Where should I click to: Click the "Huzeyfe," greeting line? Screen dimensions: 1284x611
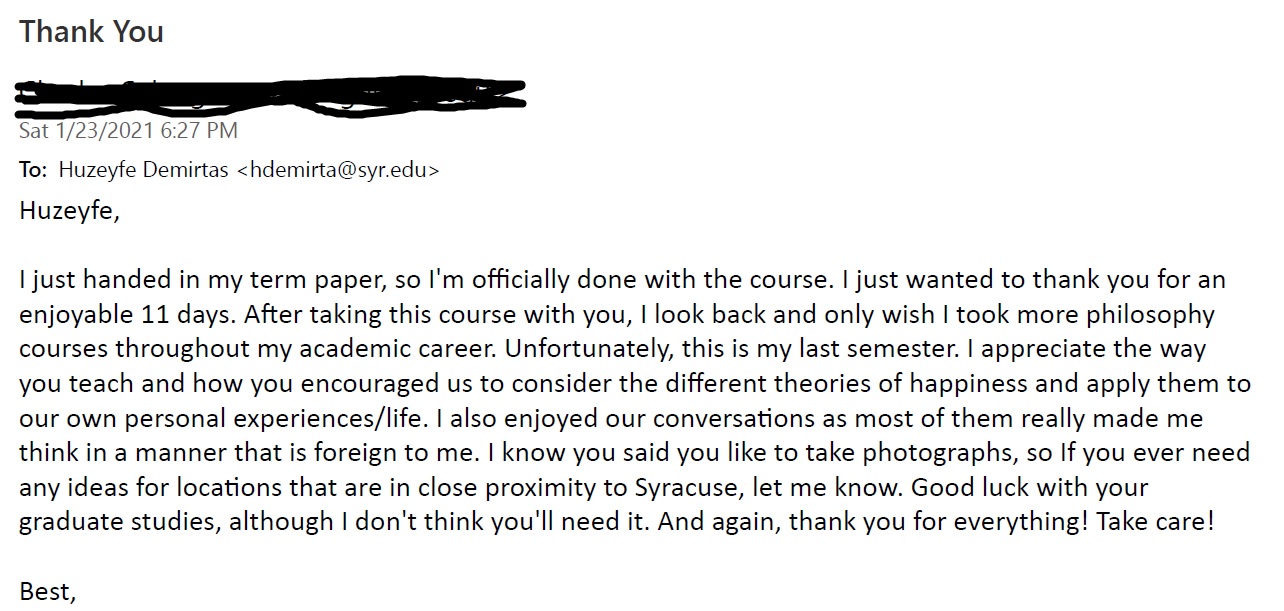69,211
